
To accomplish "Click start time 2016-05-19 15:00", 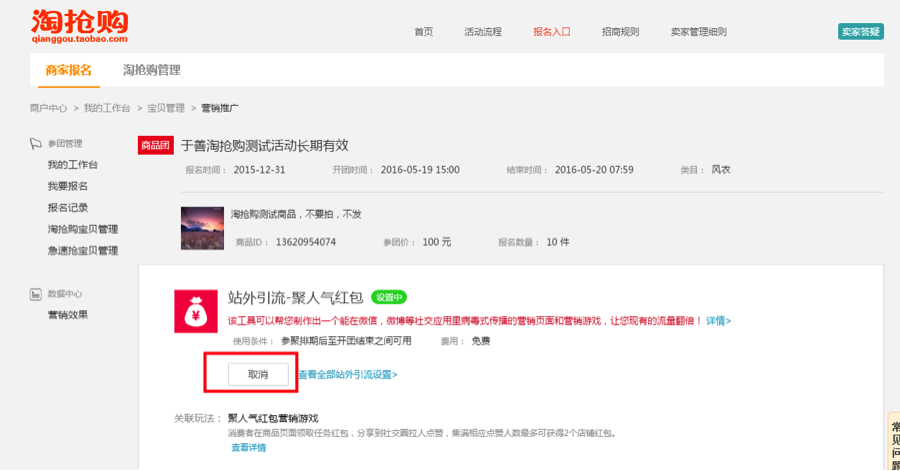I will 420,170.
